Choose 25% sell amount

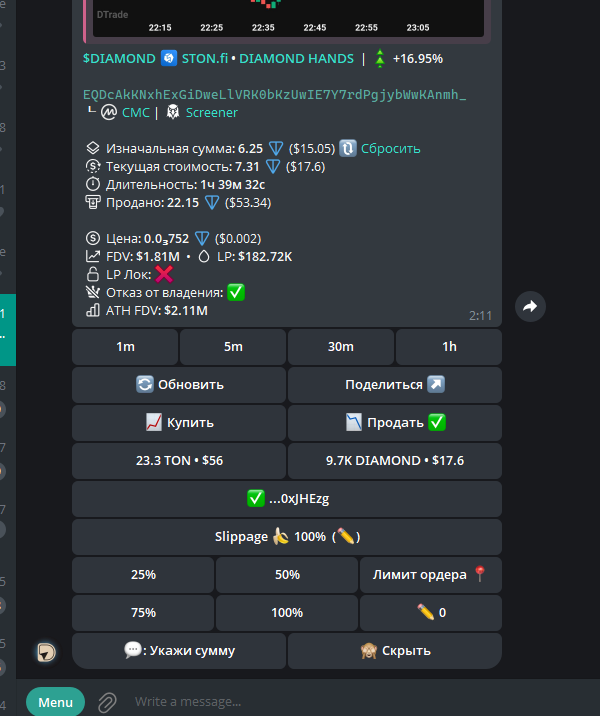143,574
